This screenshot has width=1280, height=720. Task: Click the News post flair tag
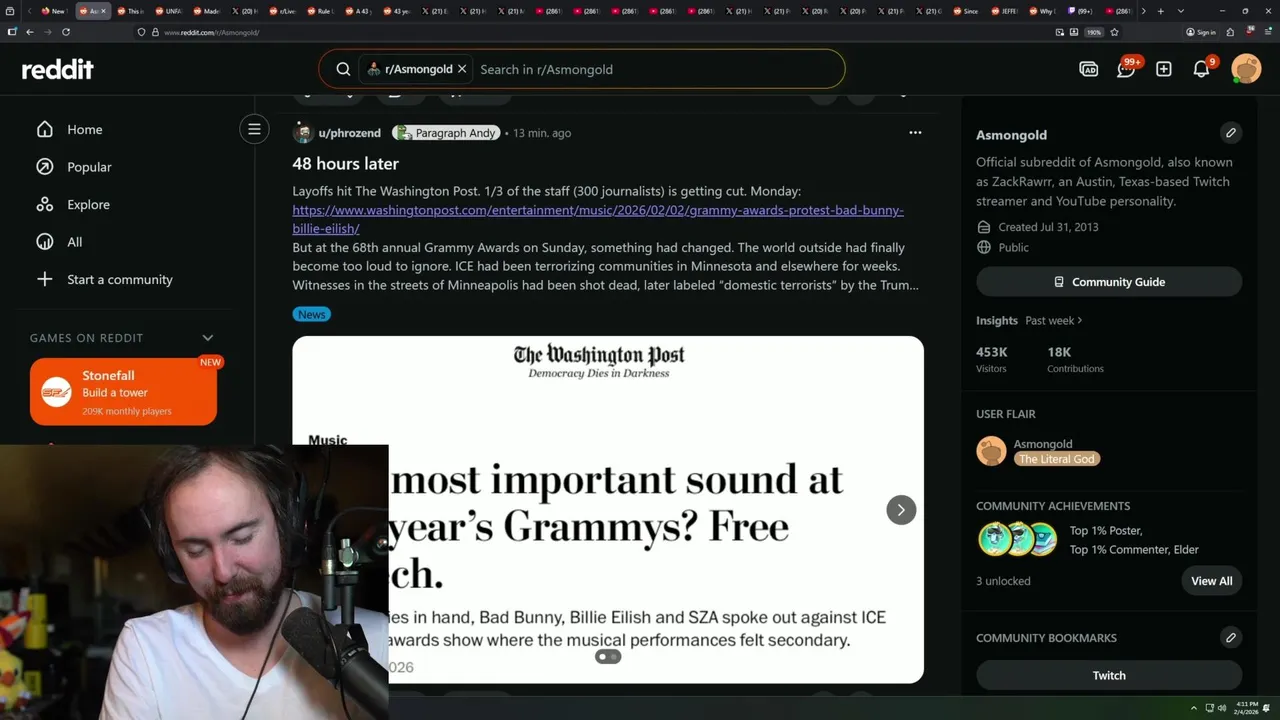[311, 314]
